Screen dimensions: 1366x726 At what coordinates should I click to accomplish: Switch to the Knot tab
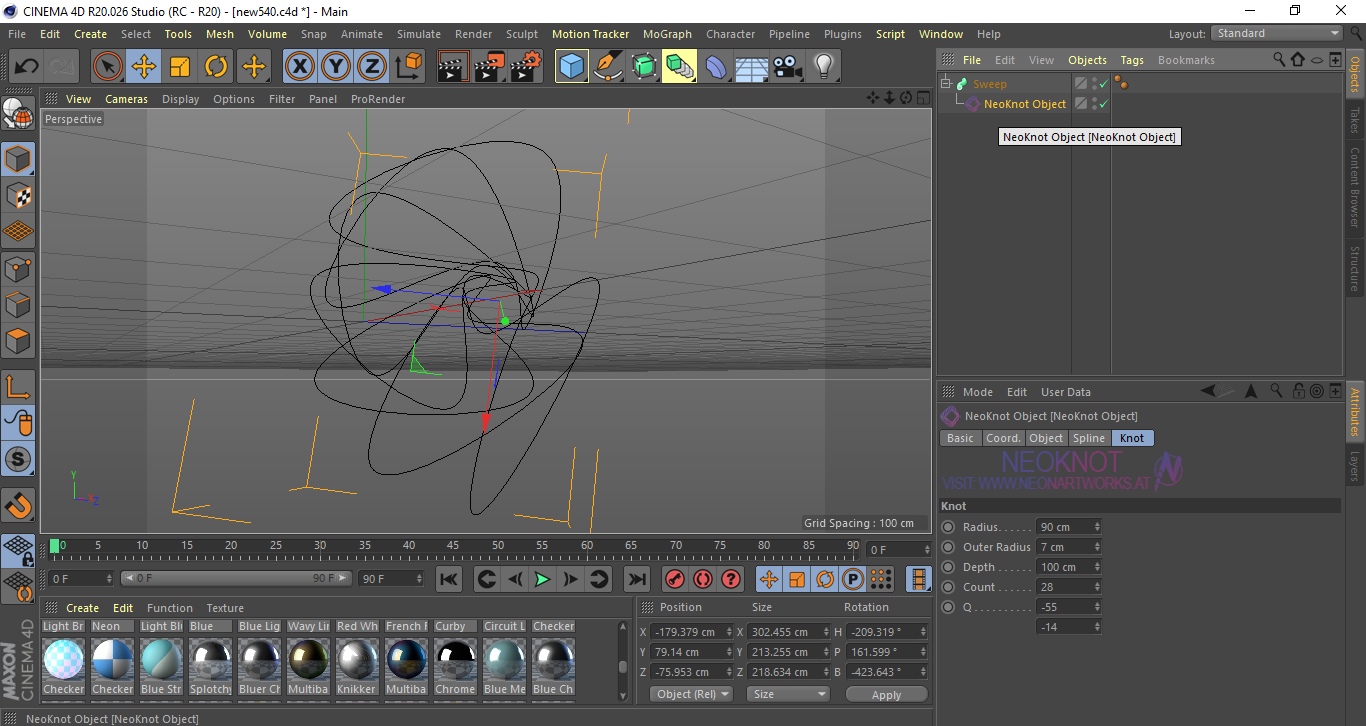(1132, 438)
